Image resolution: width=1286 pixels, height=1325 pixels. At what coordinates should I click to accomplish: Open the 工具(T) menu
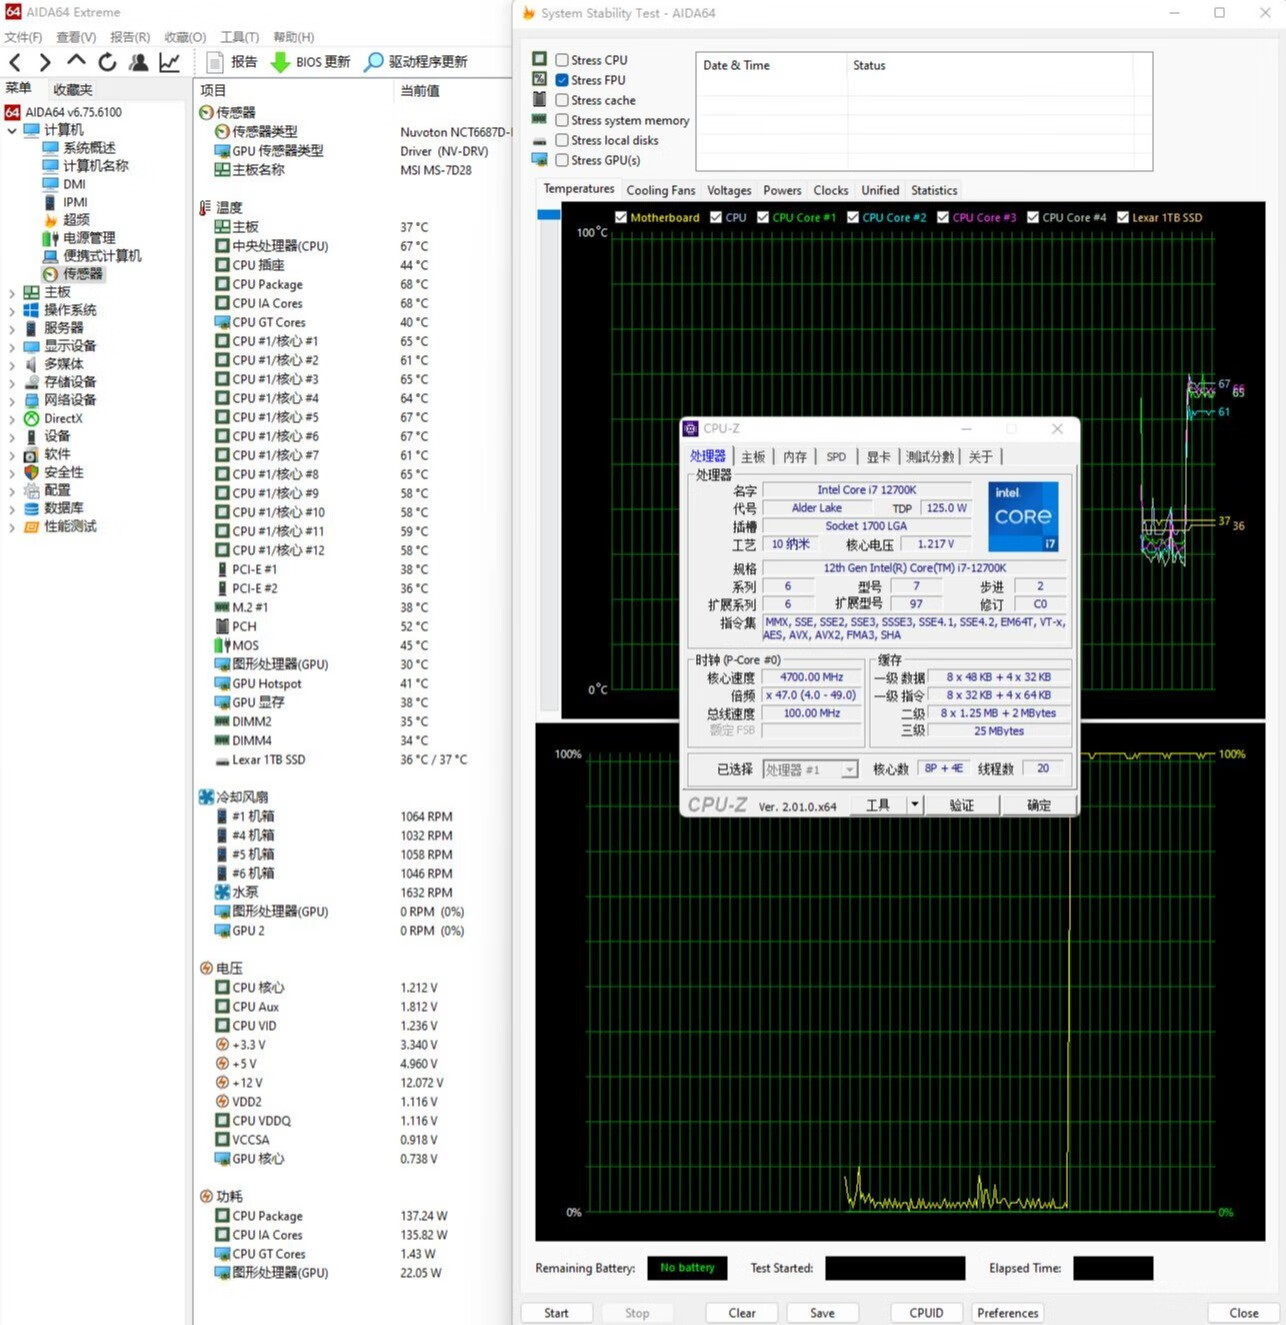point(239,37)
